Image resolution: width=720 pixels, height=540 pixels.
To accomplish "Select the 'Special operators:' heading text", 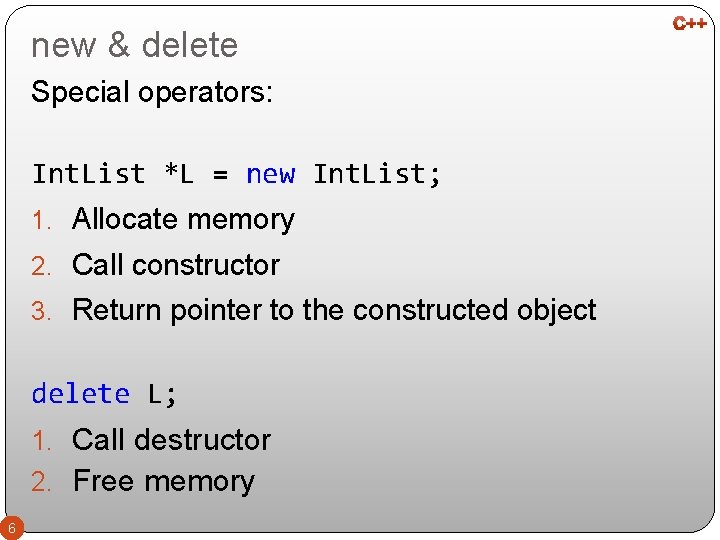I will (152, 92).
